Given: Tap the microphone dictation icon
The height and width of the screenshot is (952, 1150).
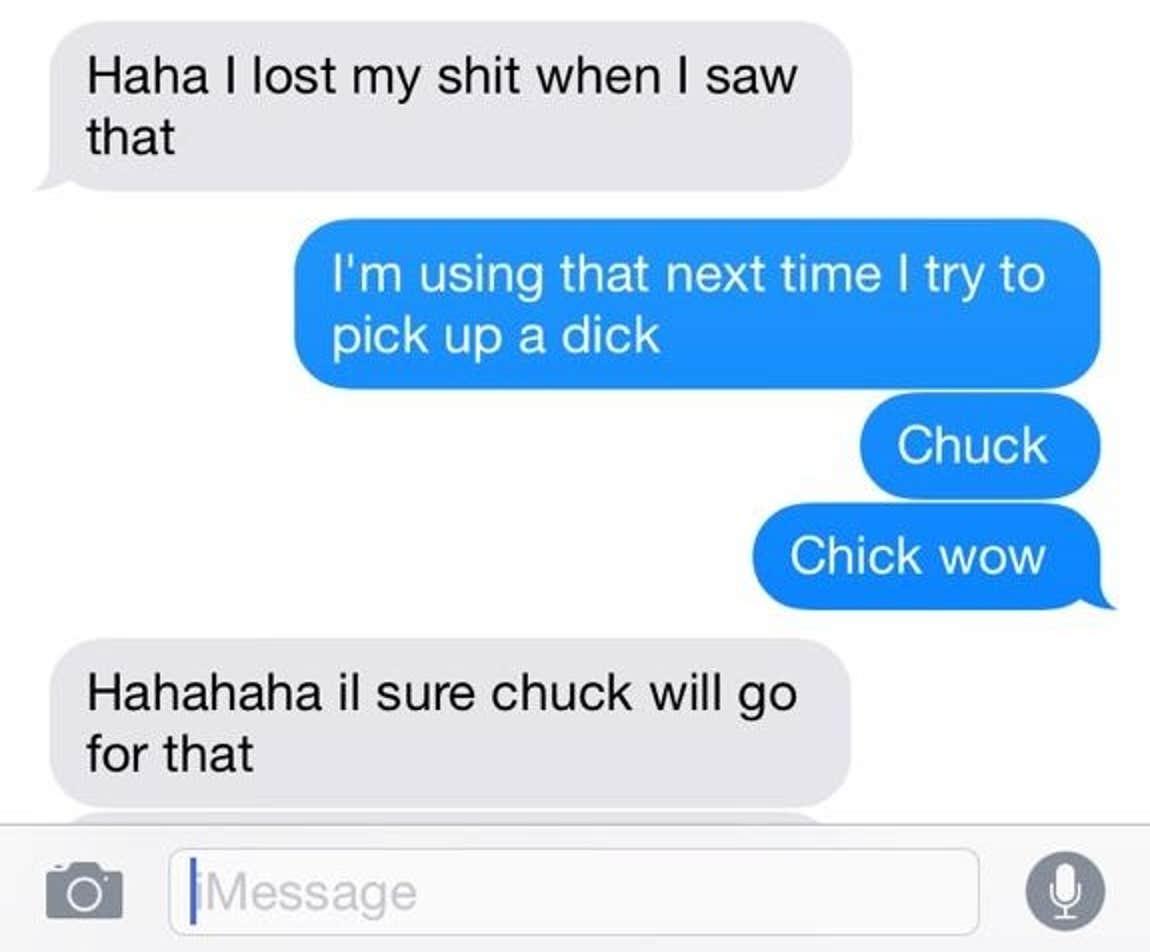Looking at the screenshot, I should pos(1064,891).
